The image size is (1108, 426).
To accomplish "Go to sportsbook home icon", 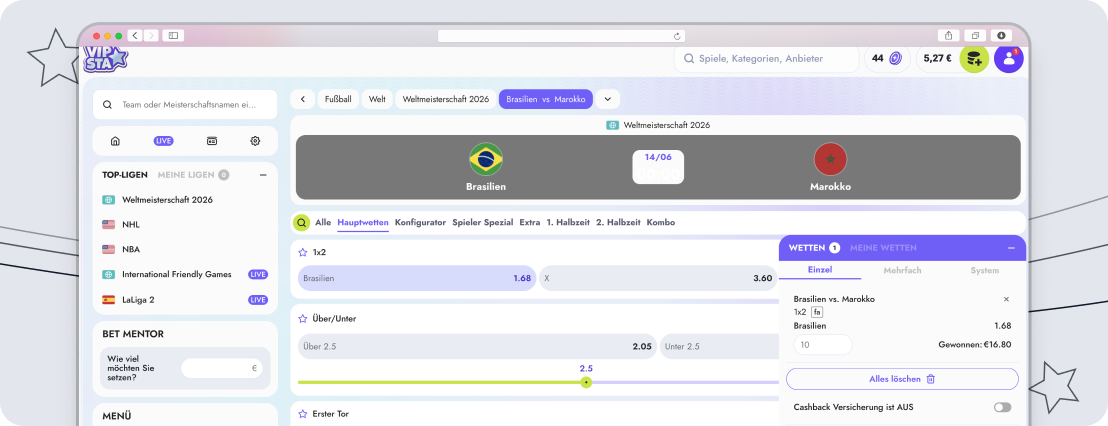I will (x=115, y=141).
